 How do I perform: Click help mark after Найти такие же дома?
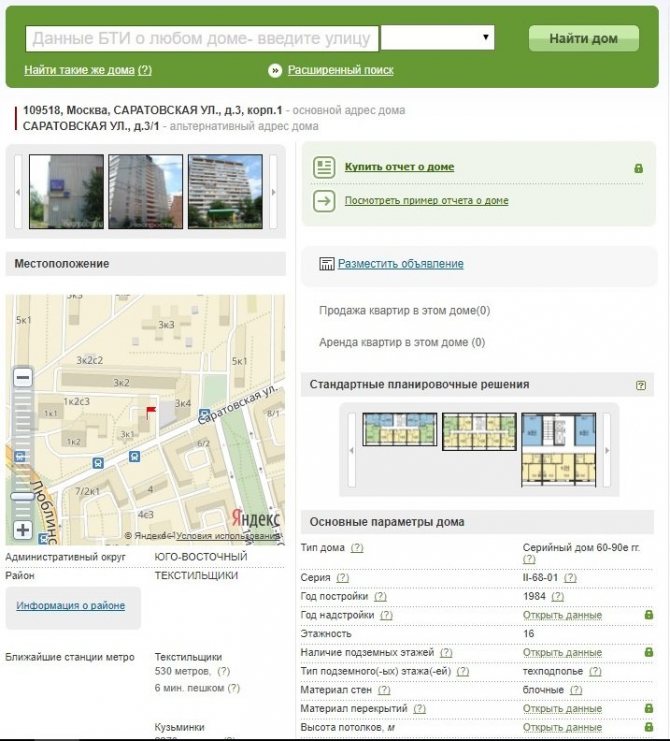[145, 70]
